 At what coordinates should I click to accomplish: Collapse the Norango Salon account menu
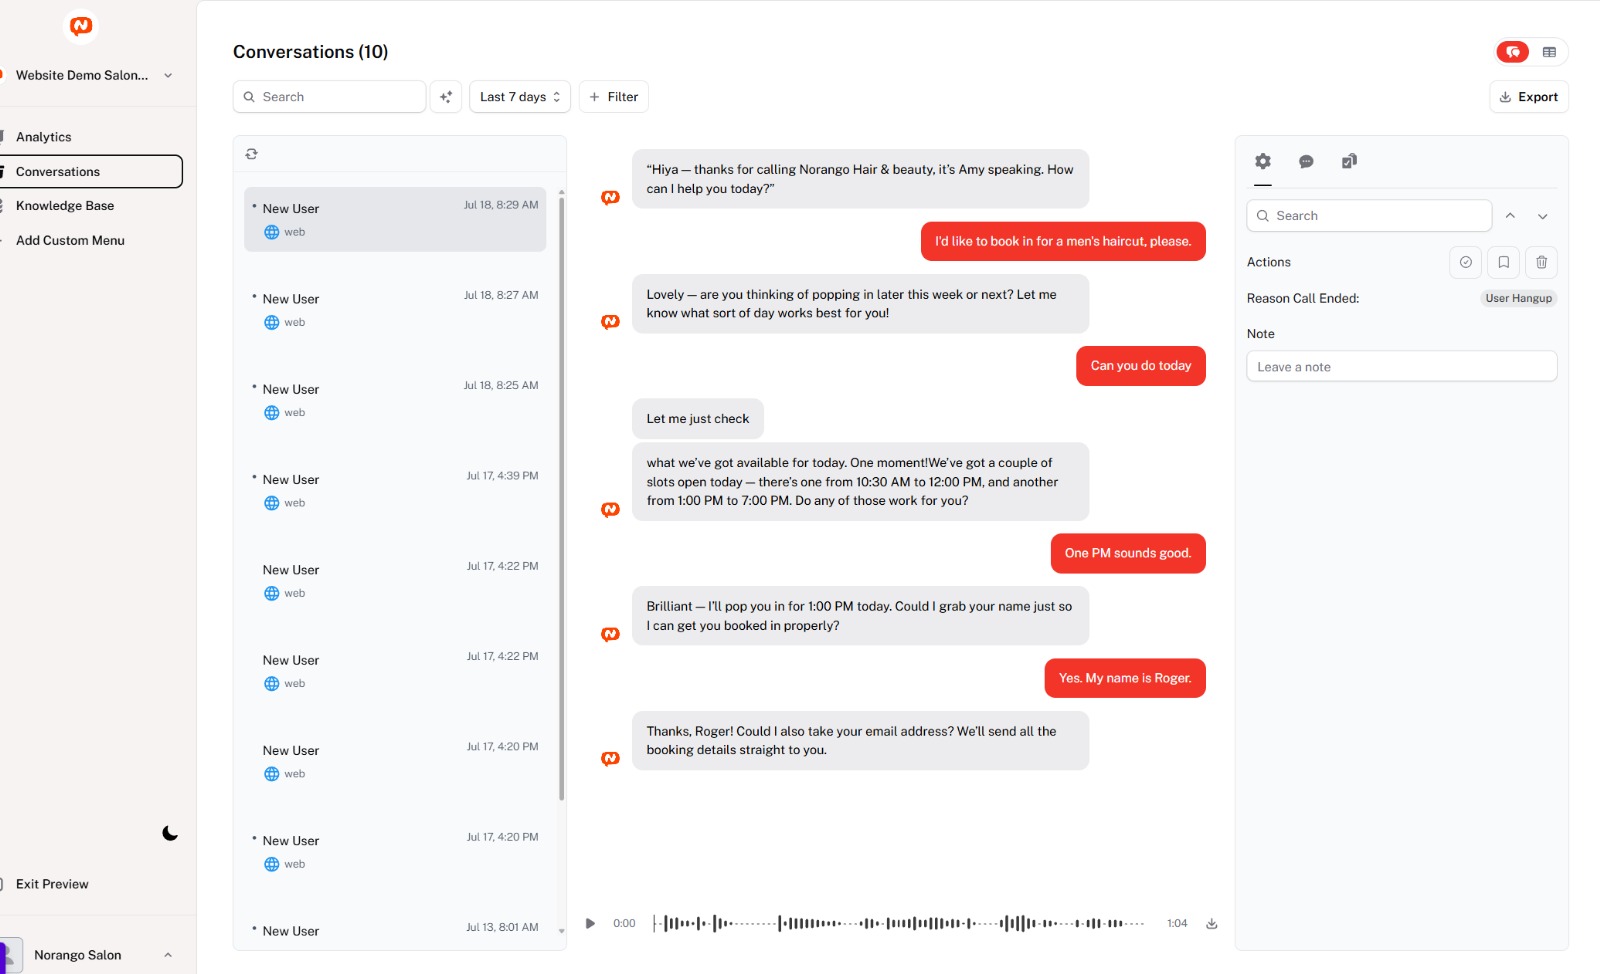coord(167,954)
